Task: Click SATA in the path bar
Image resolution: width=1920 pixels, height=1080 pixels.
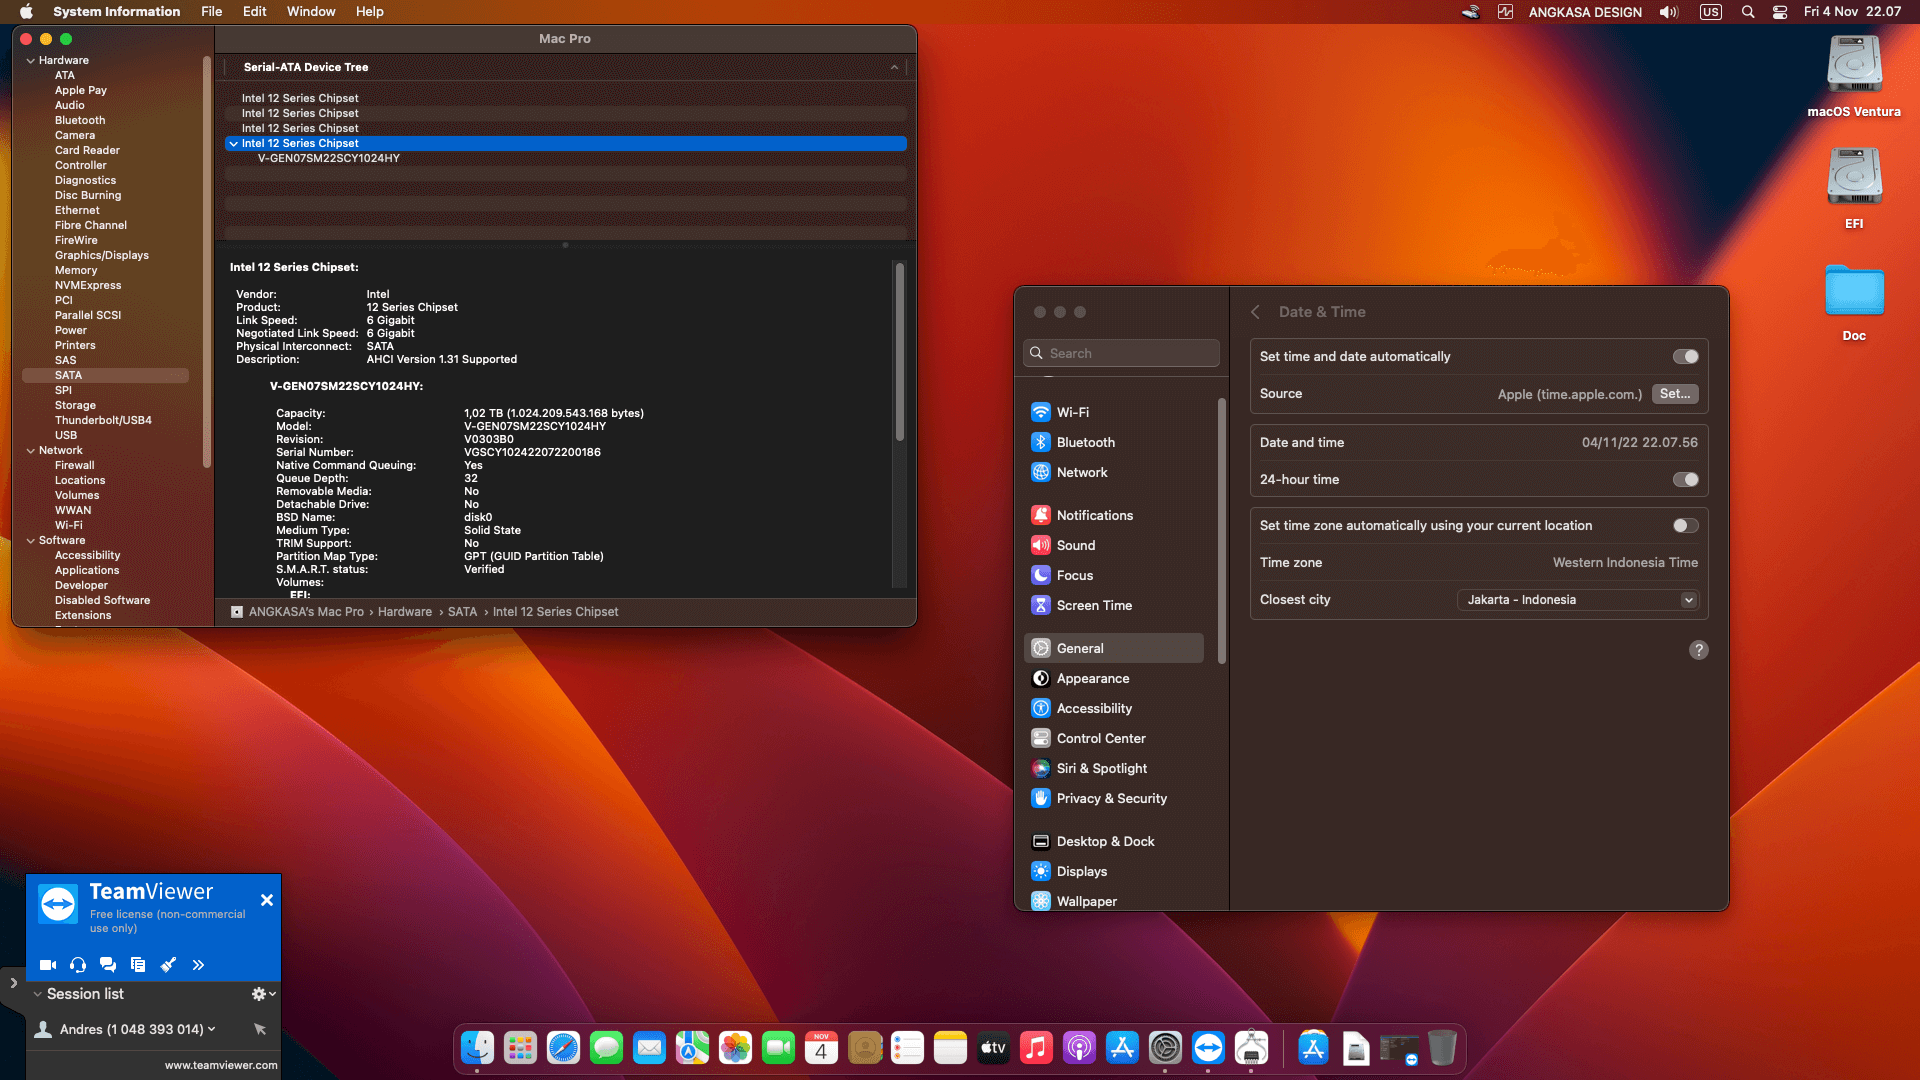Action: (462, 612)
